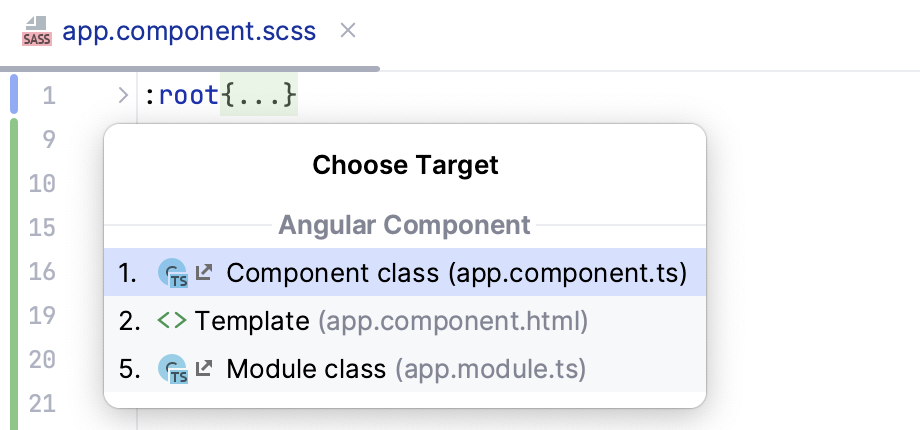Go to Module class (app.module.ts)

coord(406,369)
